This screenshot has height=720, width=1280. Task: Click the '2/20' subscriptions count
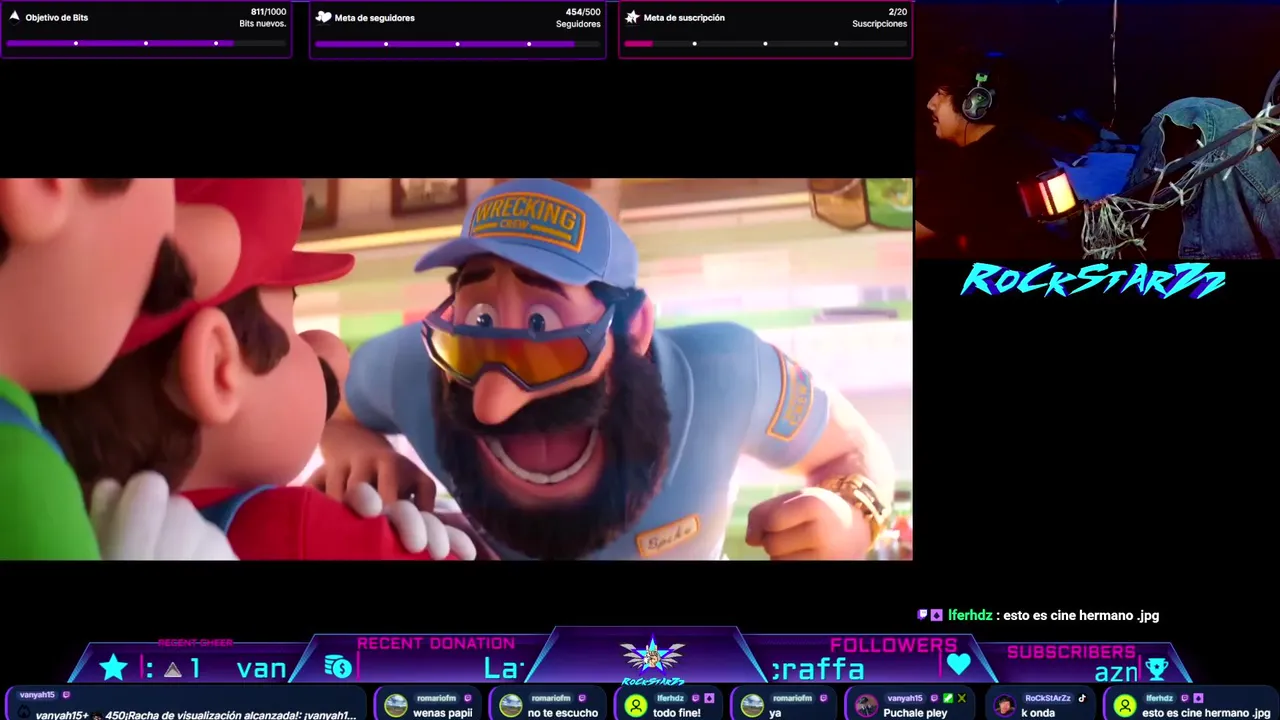point(897,12)
